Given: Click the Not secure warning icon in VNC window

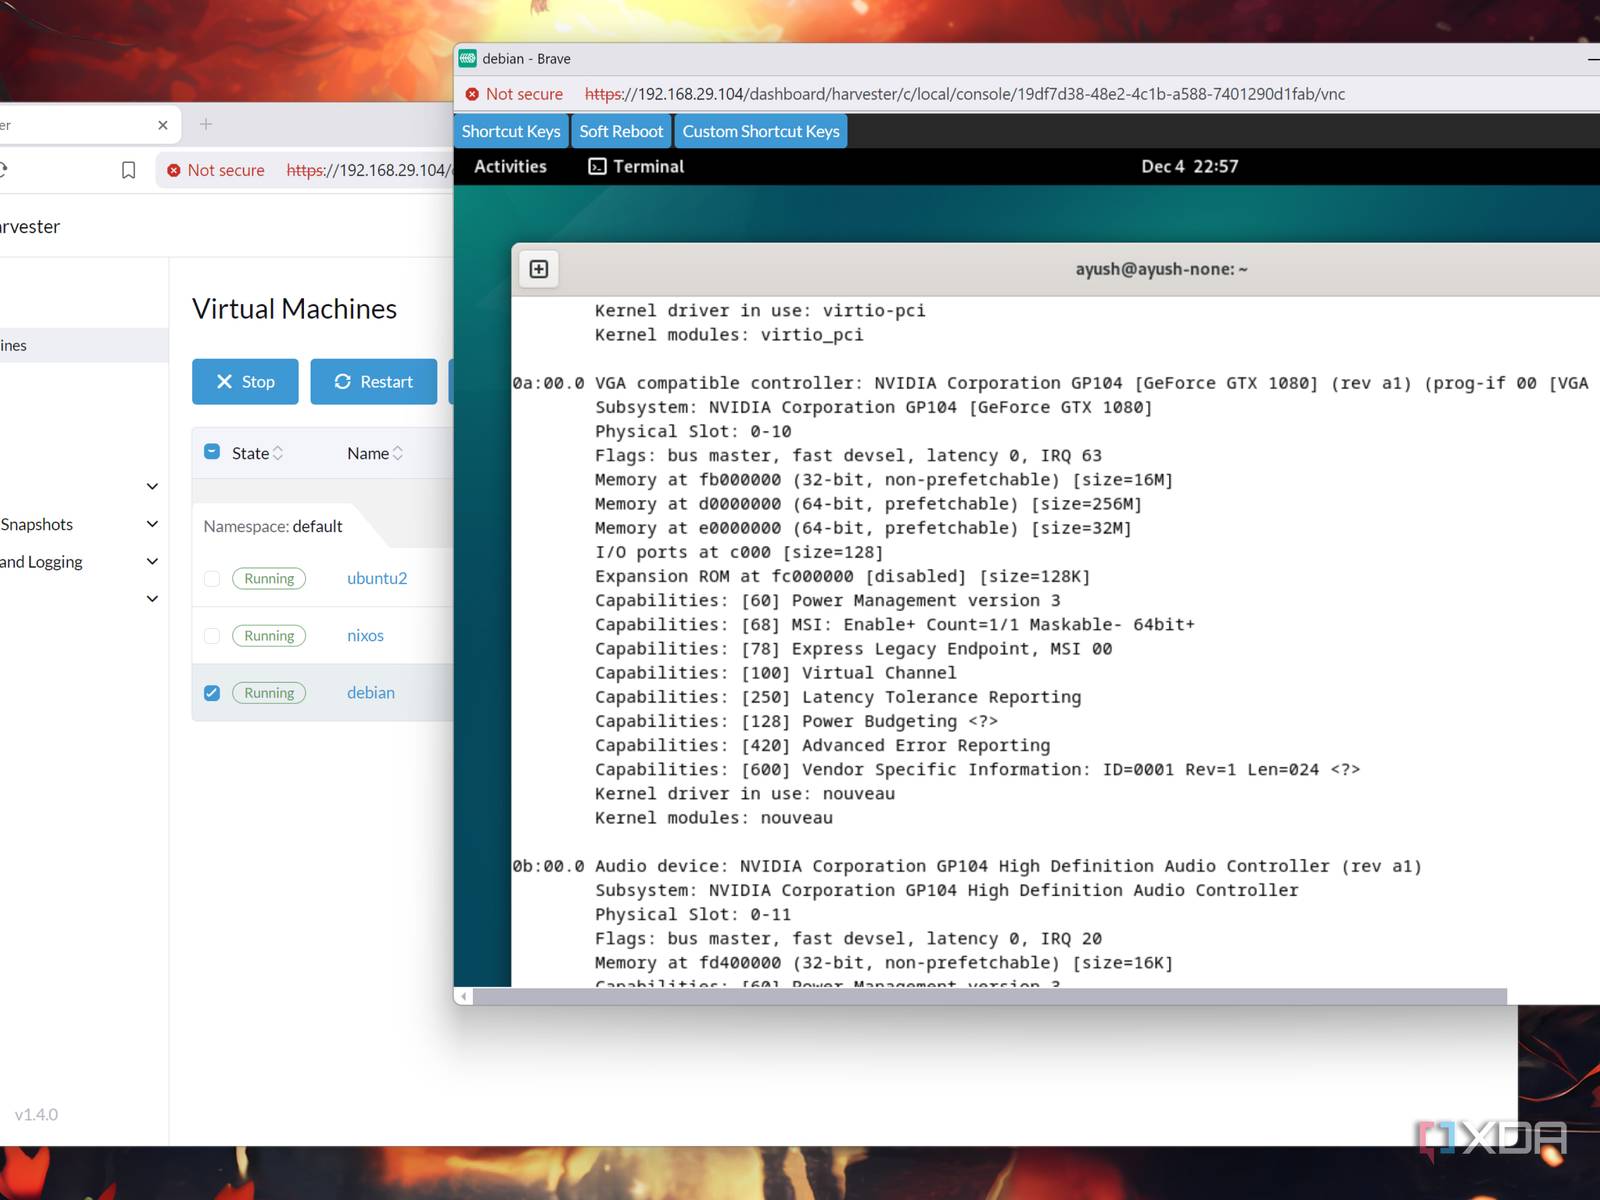Looking at the screenshot, I should 472,94.
